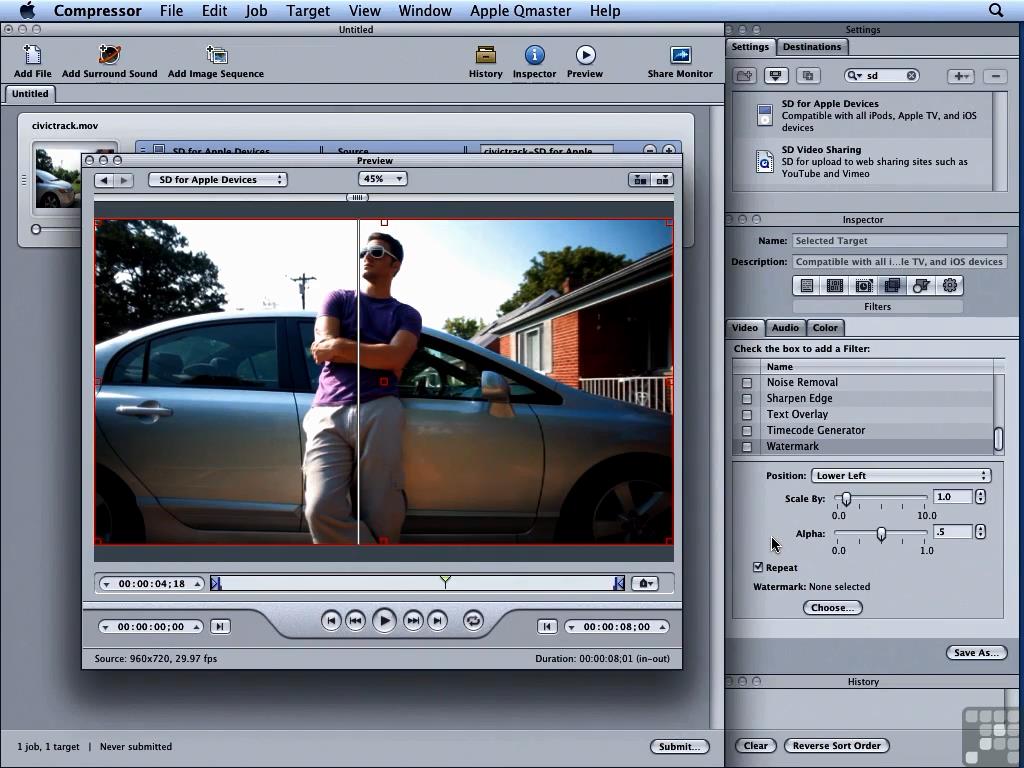Open the Apple Qmaster menu

click(520, 10)
